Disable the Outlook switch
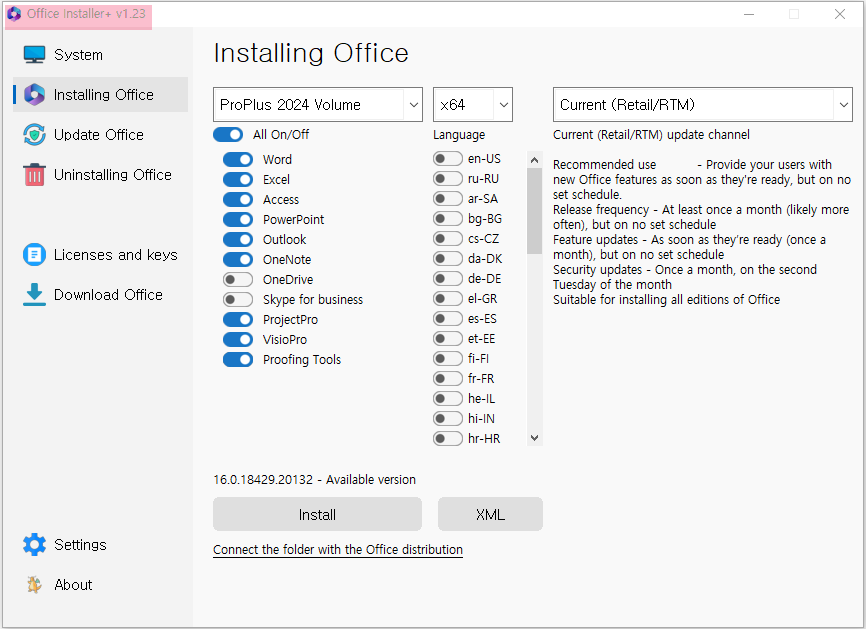The image size is (866, 629). (238, 240)
